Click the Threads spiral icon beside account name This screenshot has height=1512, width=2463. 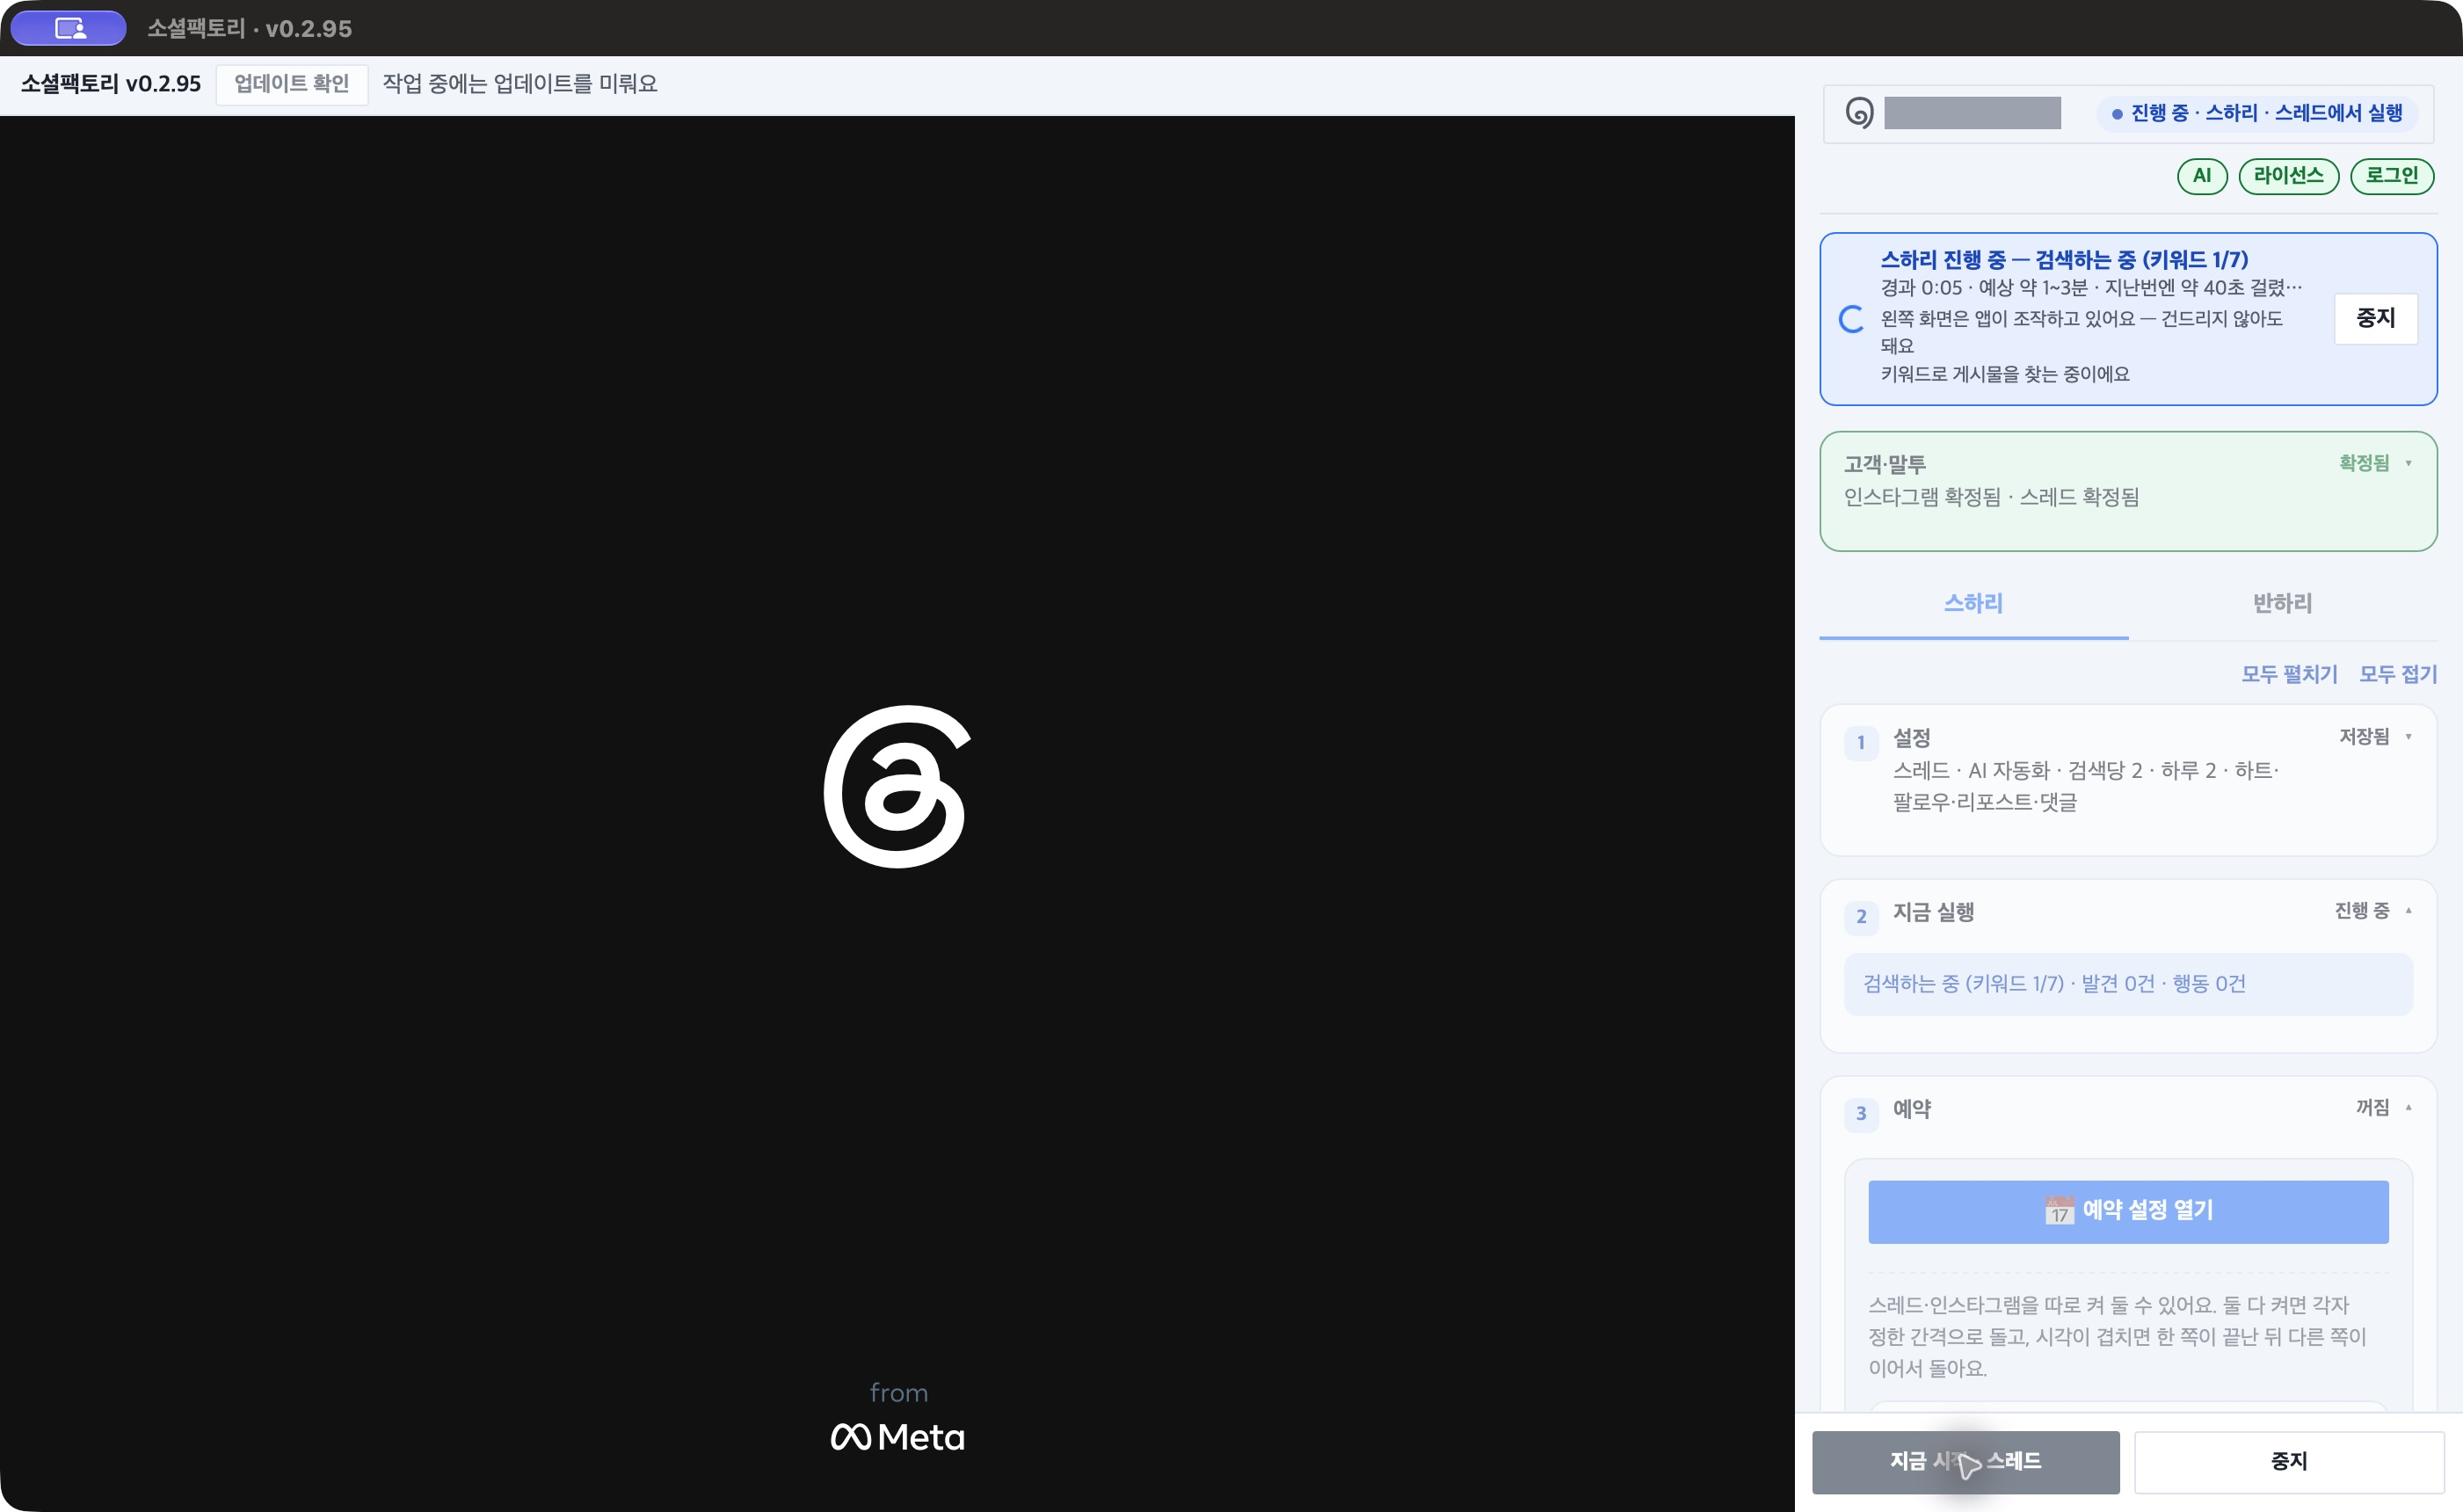(1859, 113)
